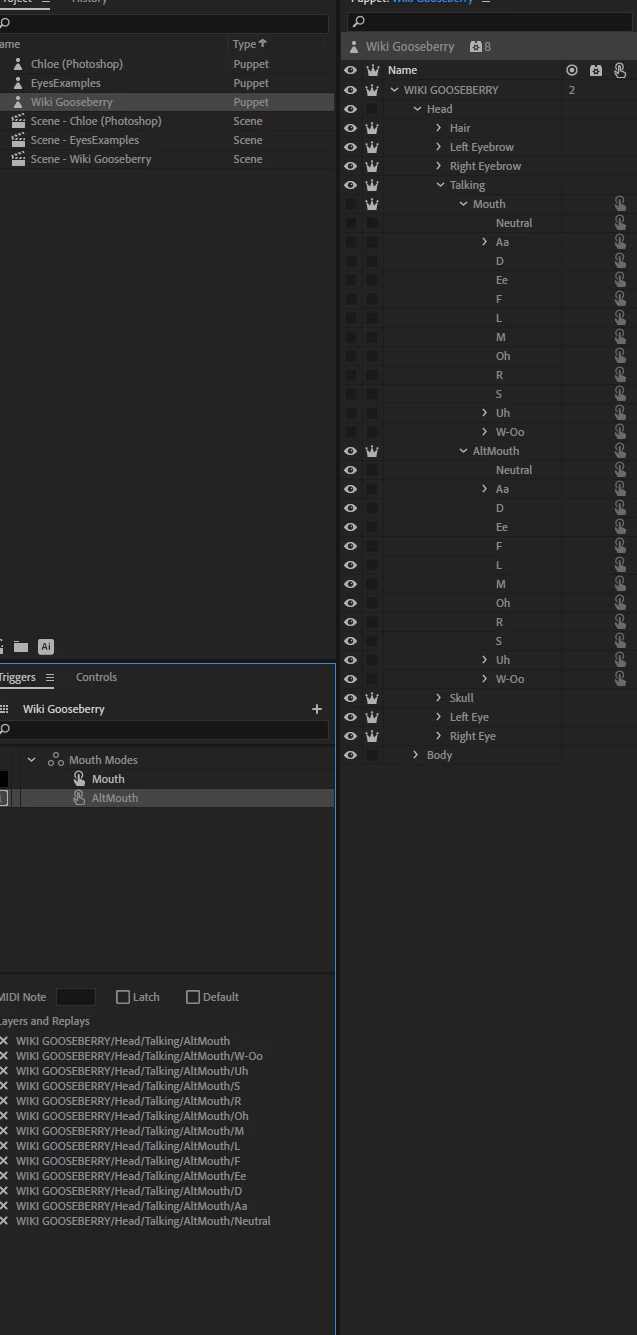The width and height of the screenshot is (637, 1335).
Task: Click the Name column header in Puppet panel
Action: click(403, 70)
